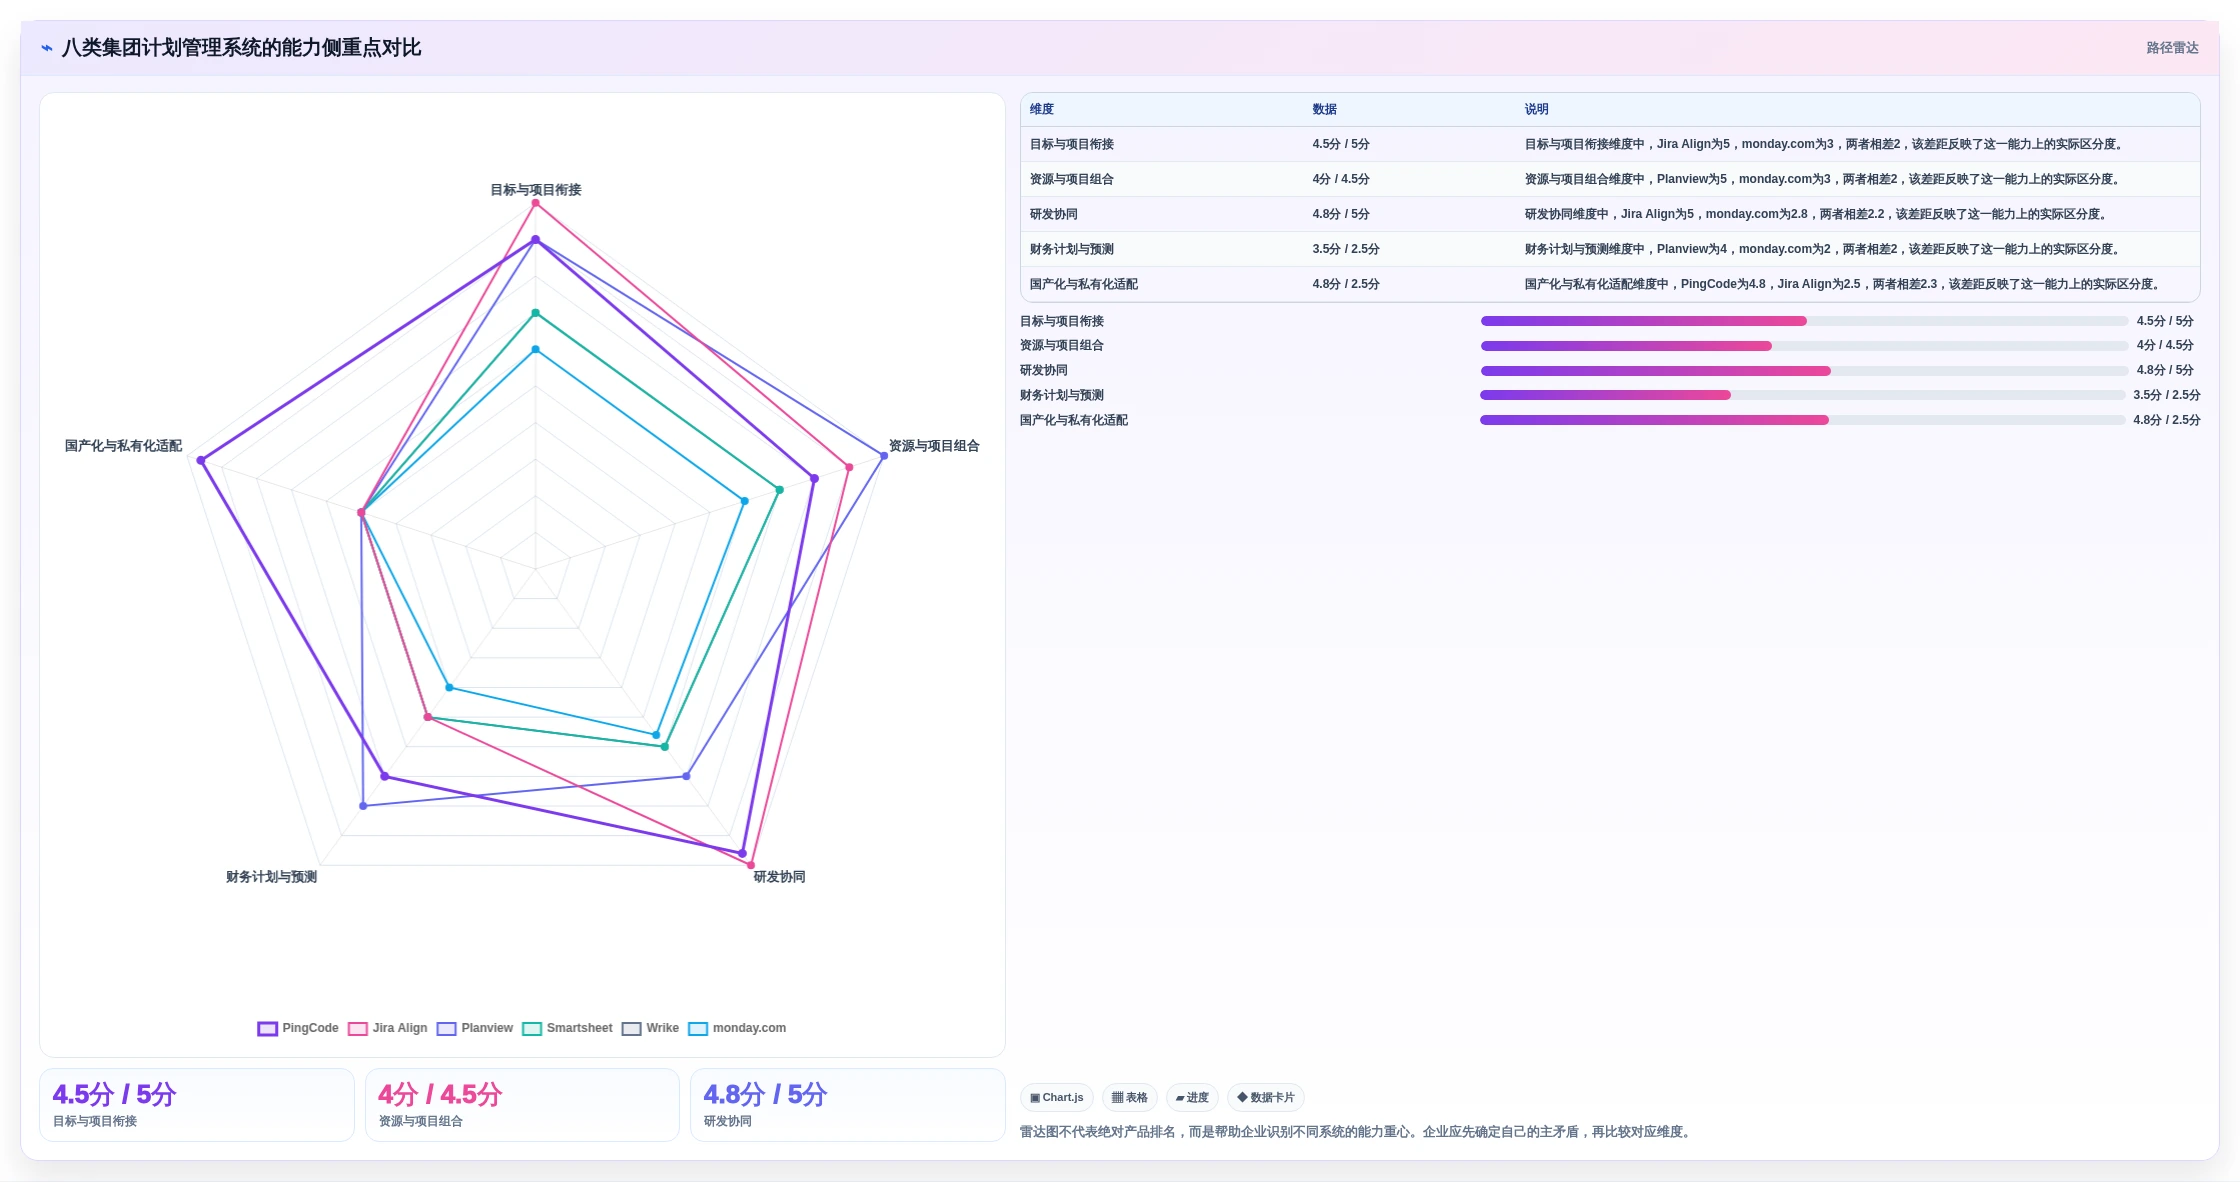Click PingCode point at 国产化与私有化适配 vertex

201,460
